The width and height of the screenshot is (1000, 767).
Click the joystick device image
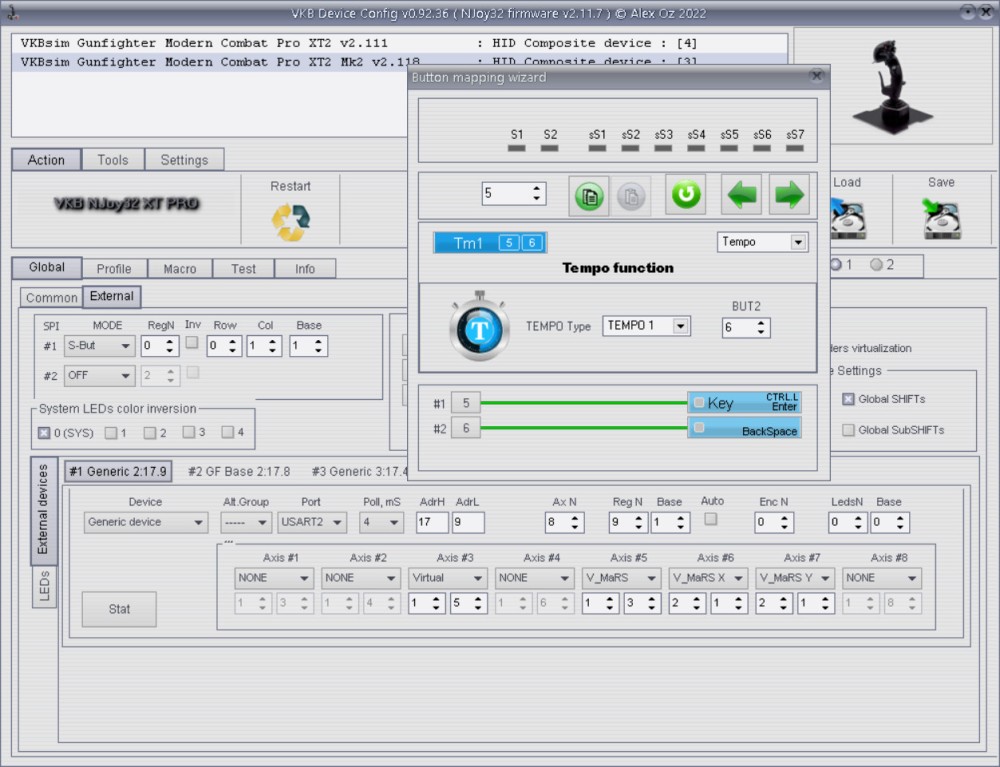892,86
